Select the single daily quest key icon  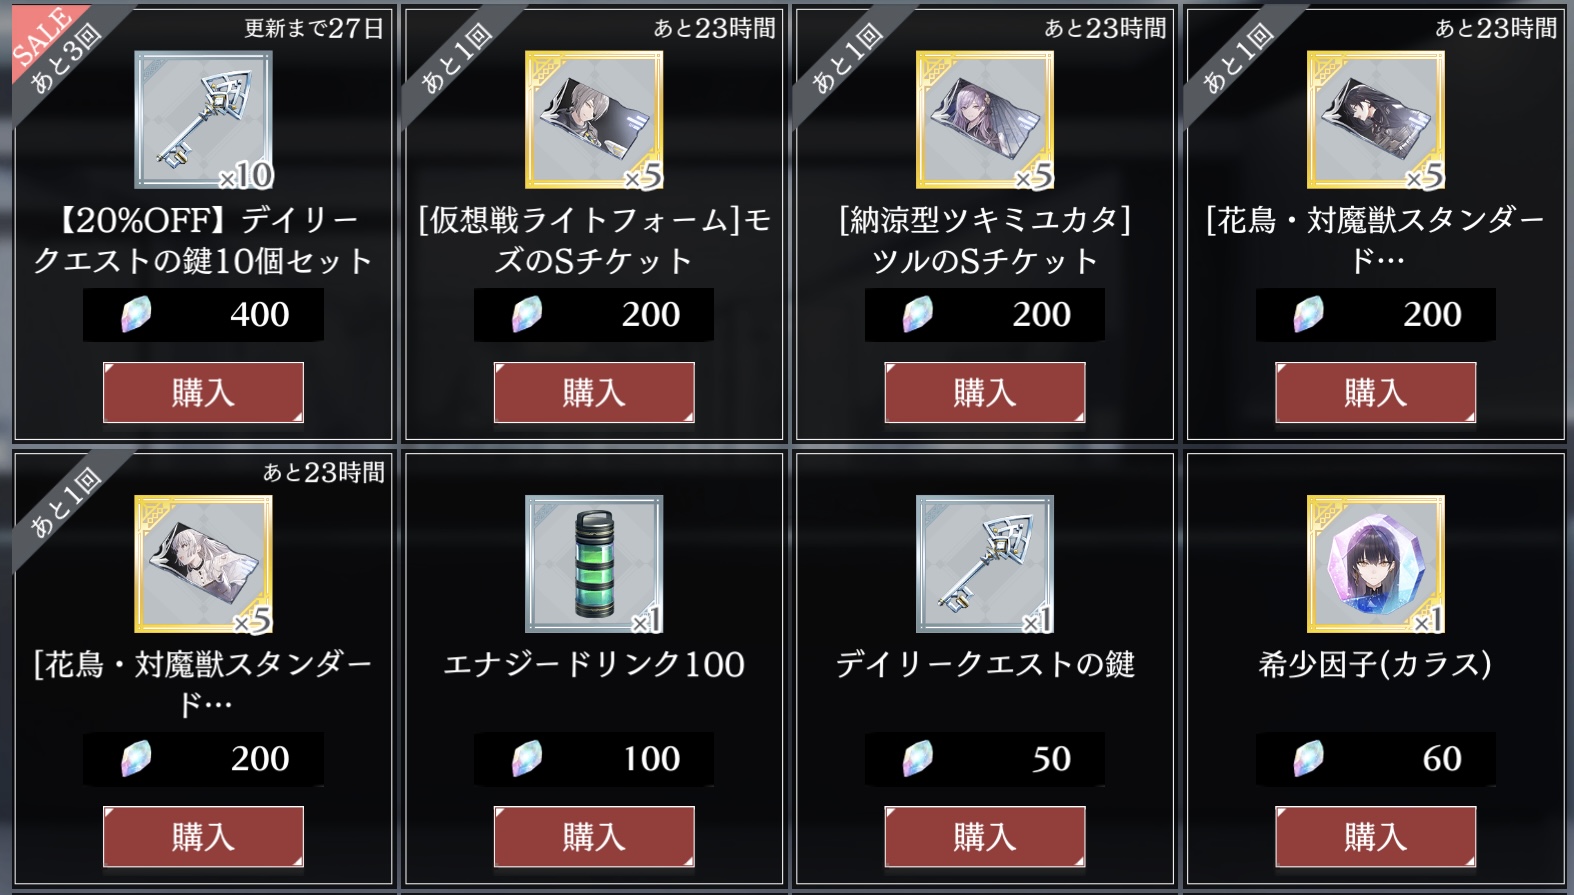click(985, 564)
